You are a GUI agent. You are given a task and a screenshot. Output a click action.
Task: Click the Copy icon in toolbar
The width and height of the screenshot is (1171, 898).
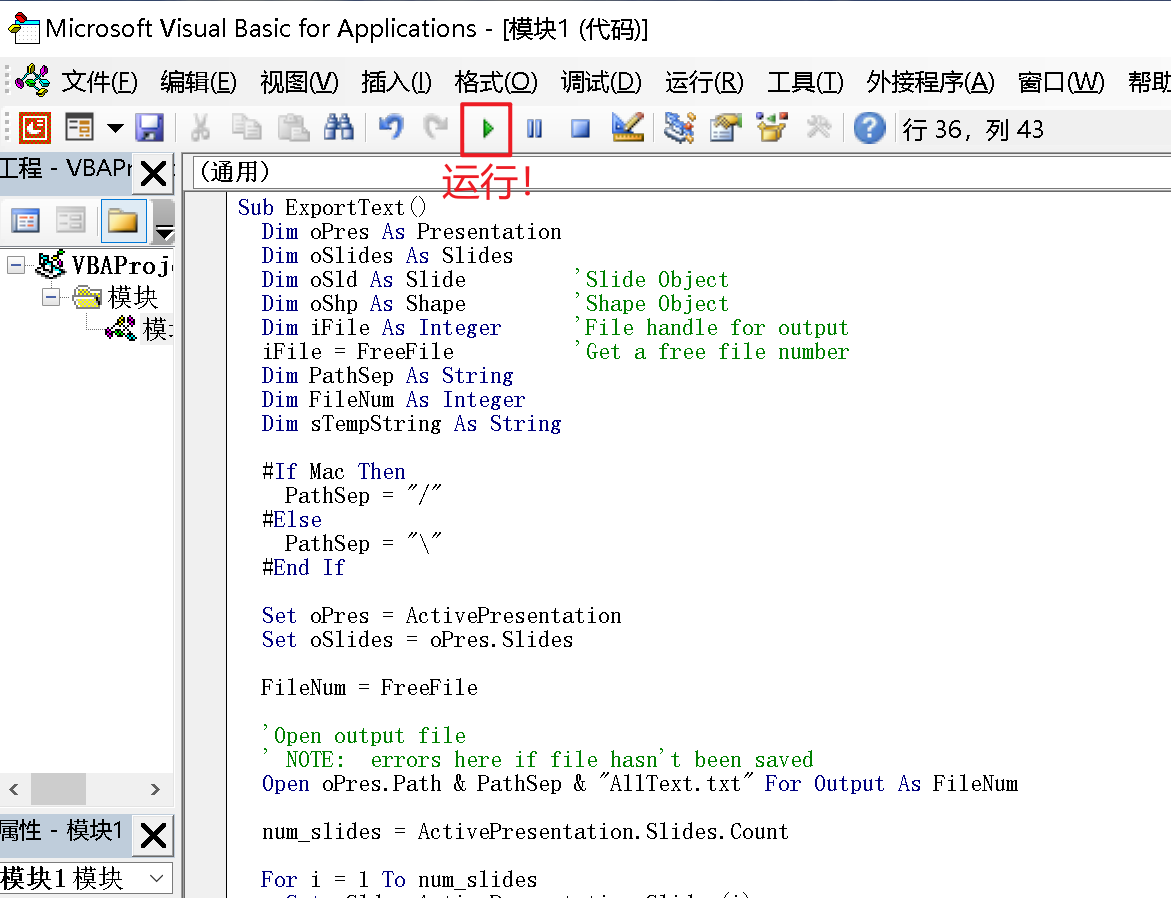point(246,128)
